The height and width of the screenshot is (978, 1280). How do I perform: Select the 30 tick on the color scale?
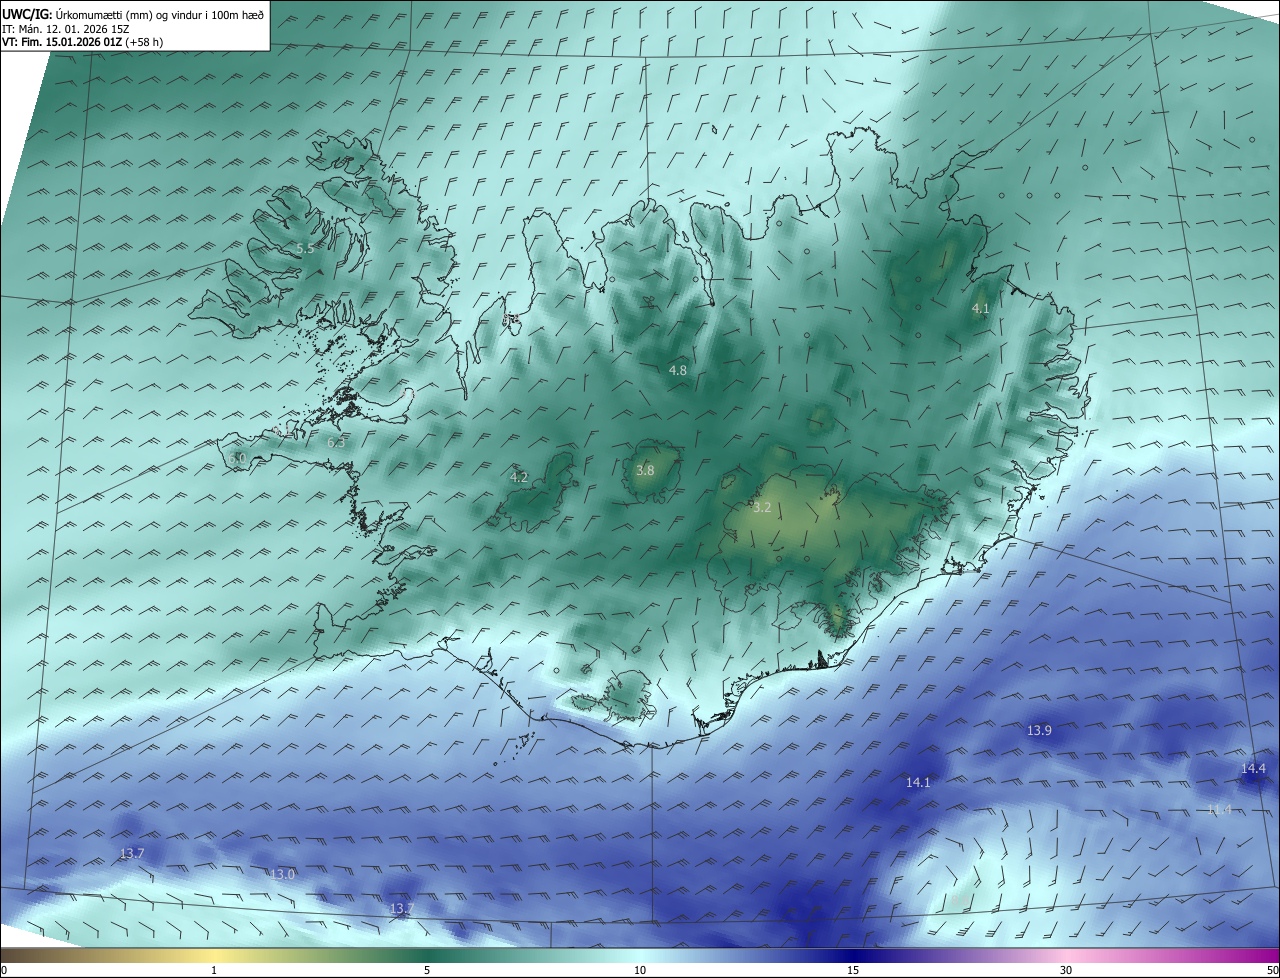click(1066, 970)
